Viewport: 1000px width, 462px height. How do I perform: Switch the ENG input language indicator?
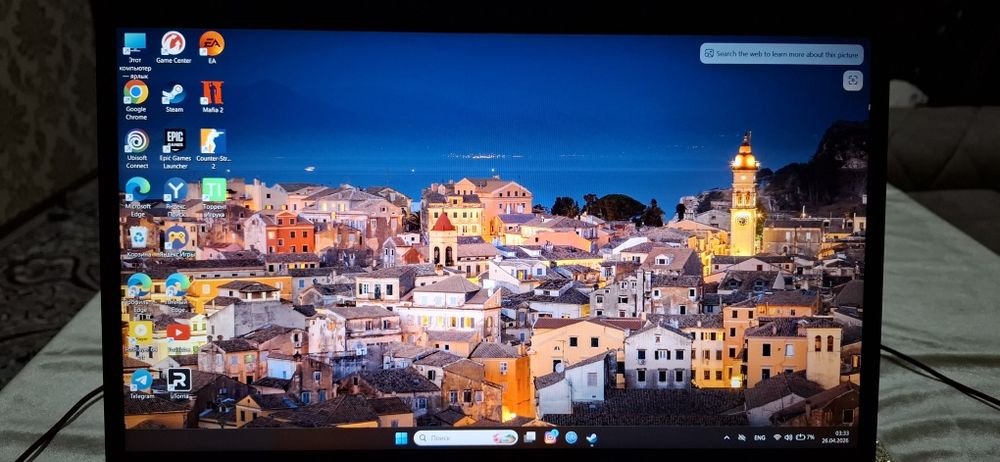pos(760,438)
